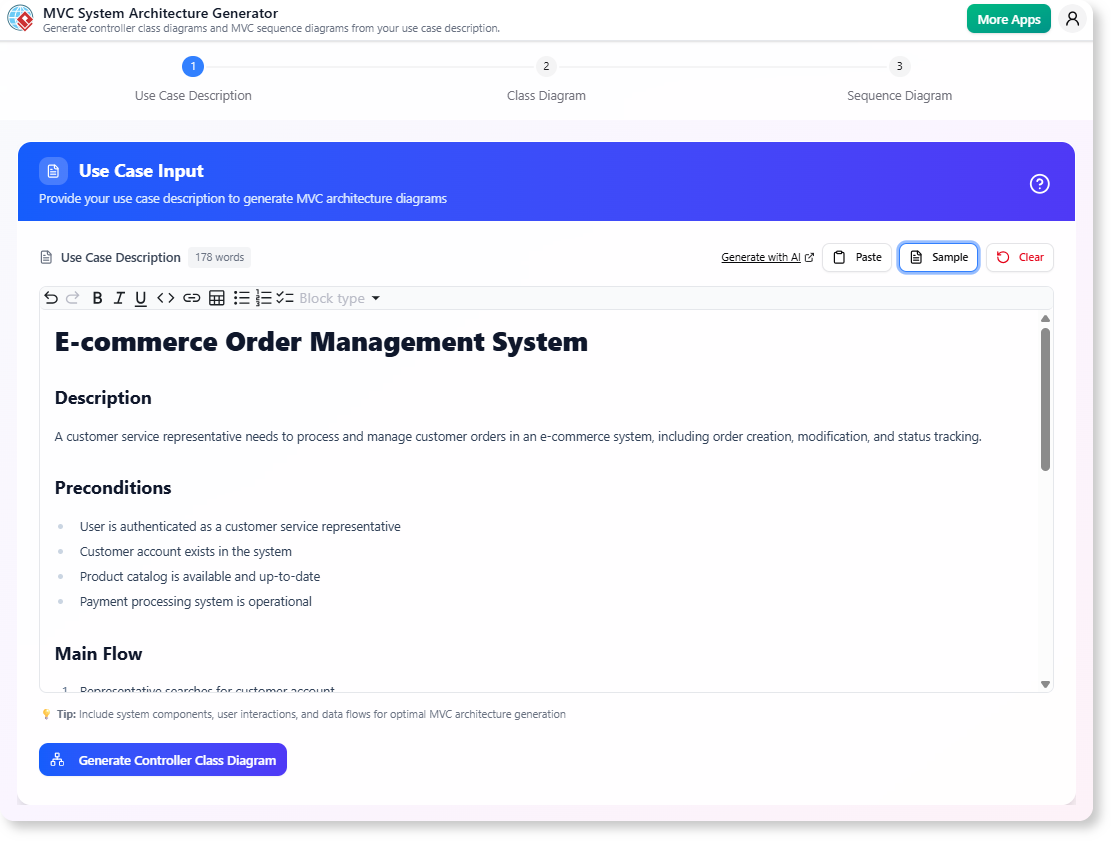
Task: Insert a checklist from the toolbar
Action: (285, 298)
